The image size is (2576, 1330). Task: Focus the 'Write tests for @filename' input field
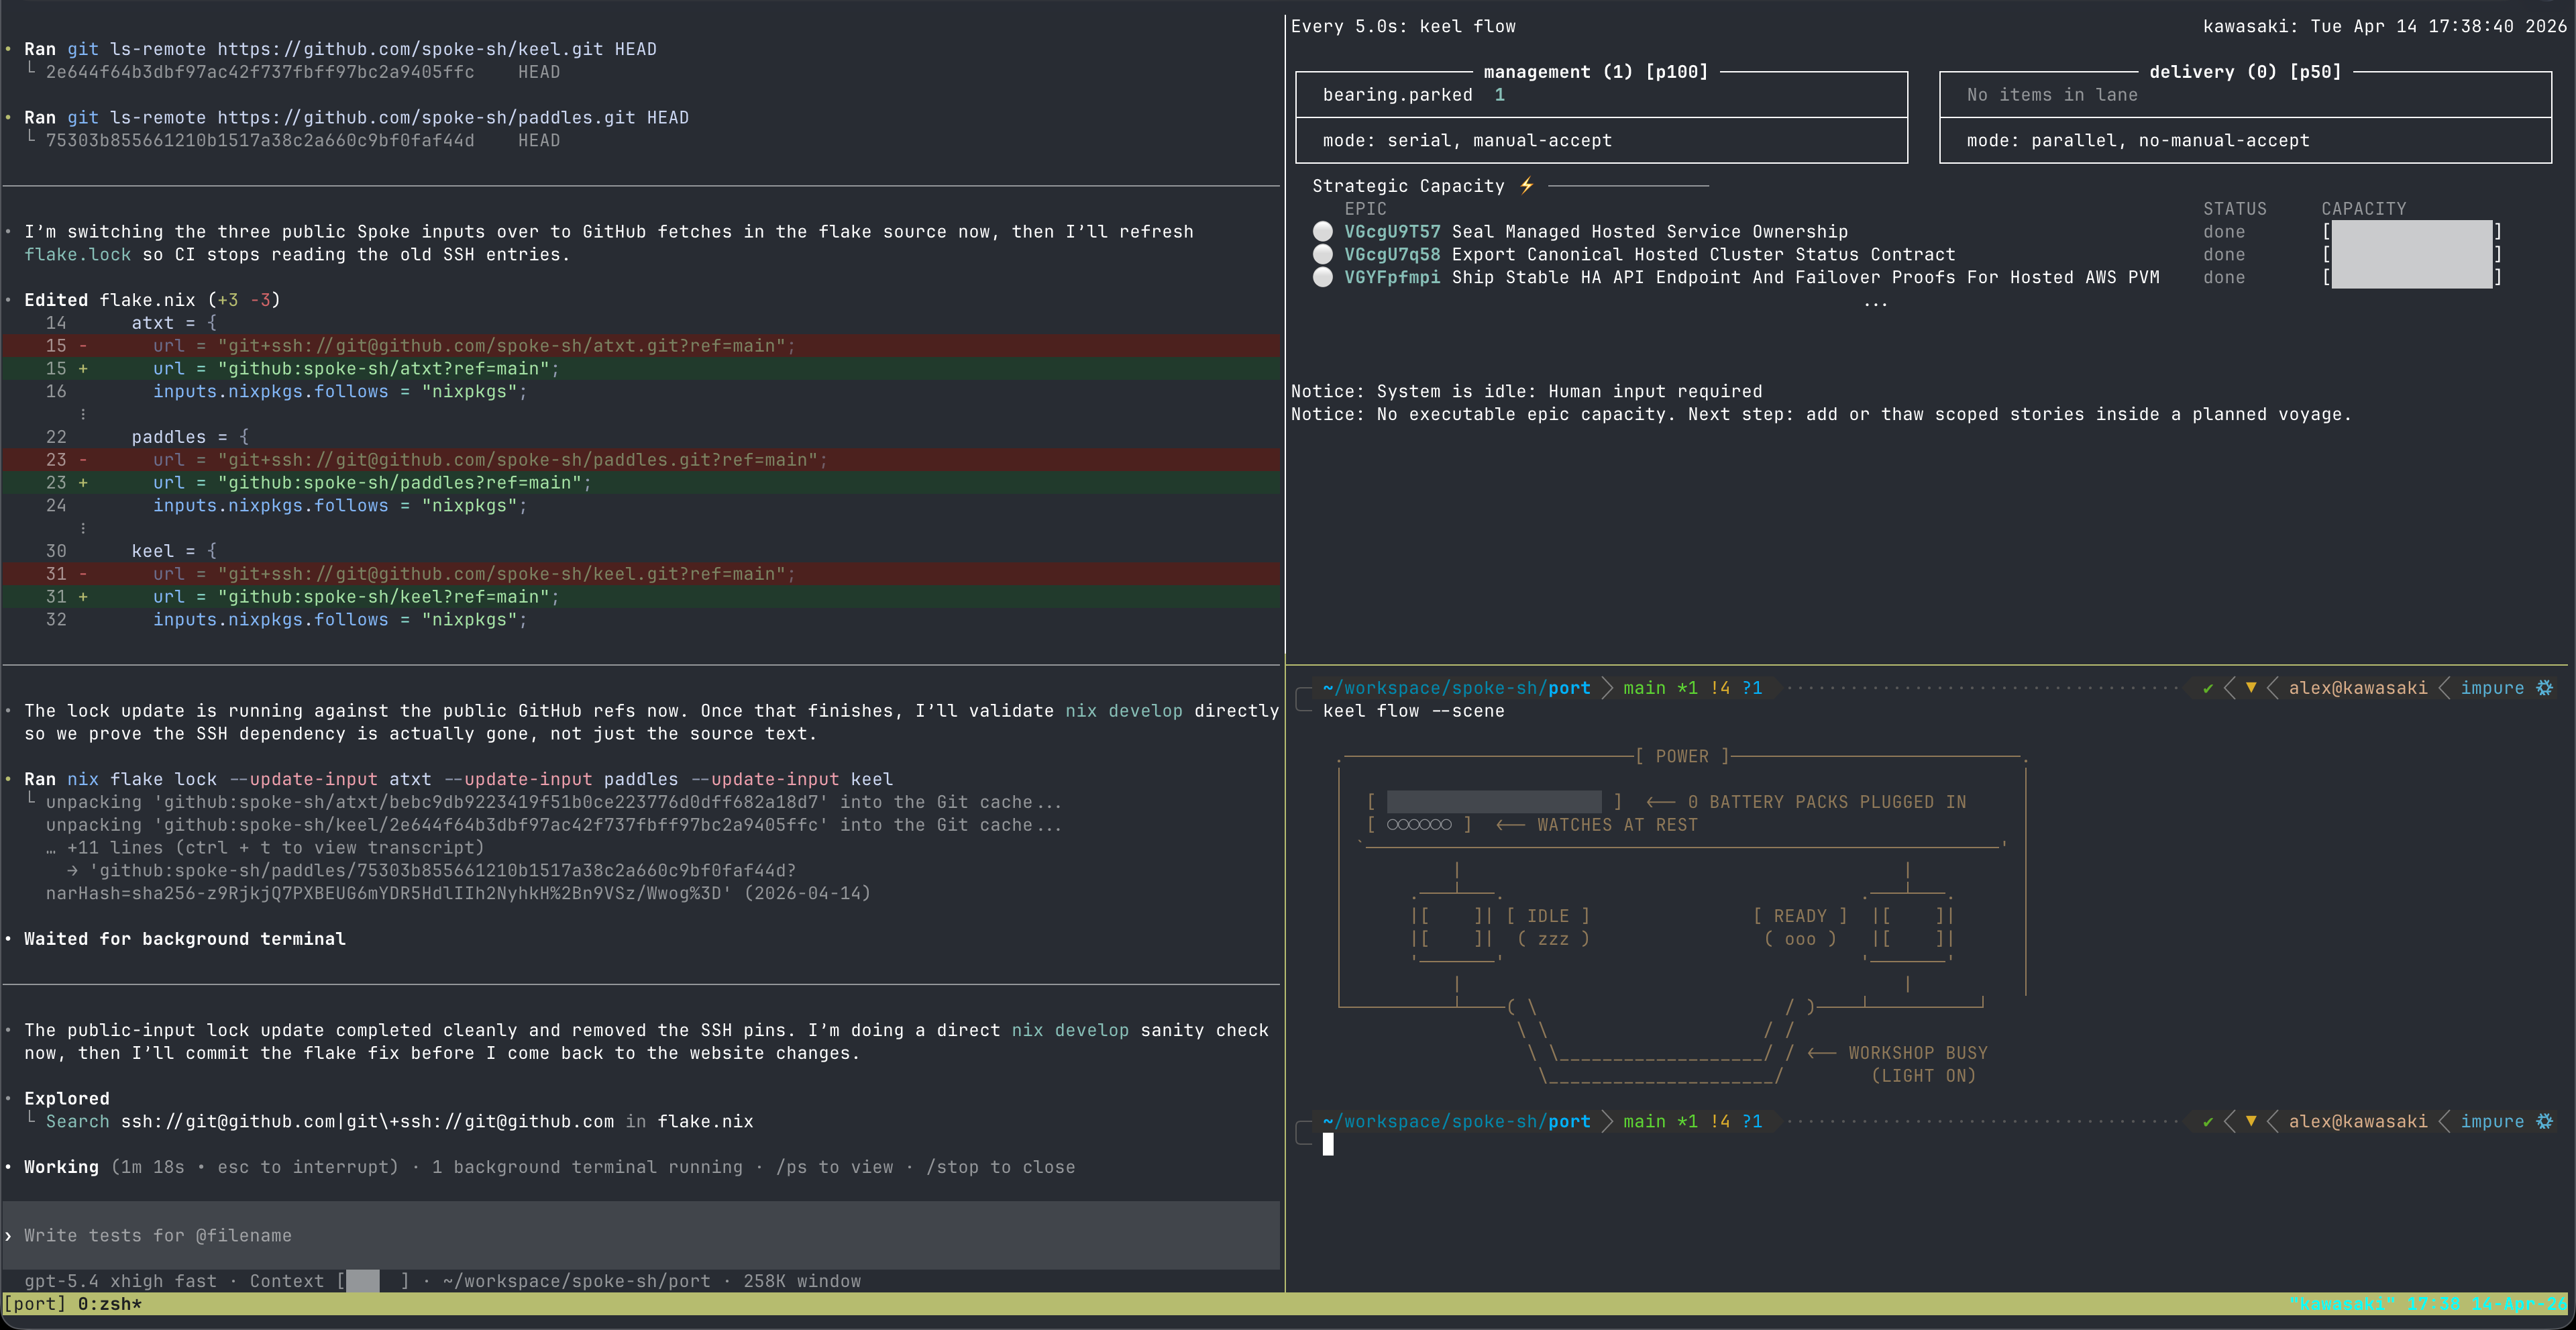[x=641, y=1236]
